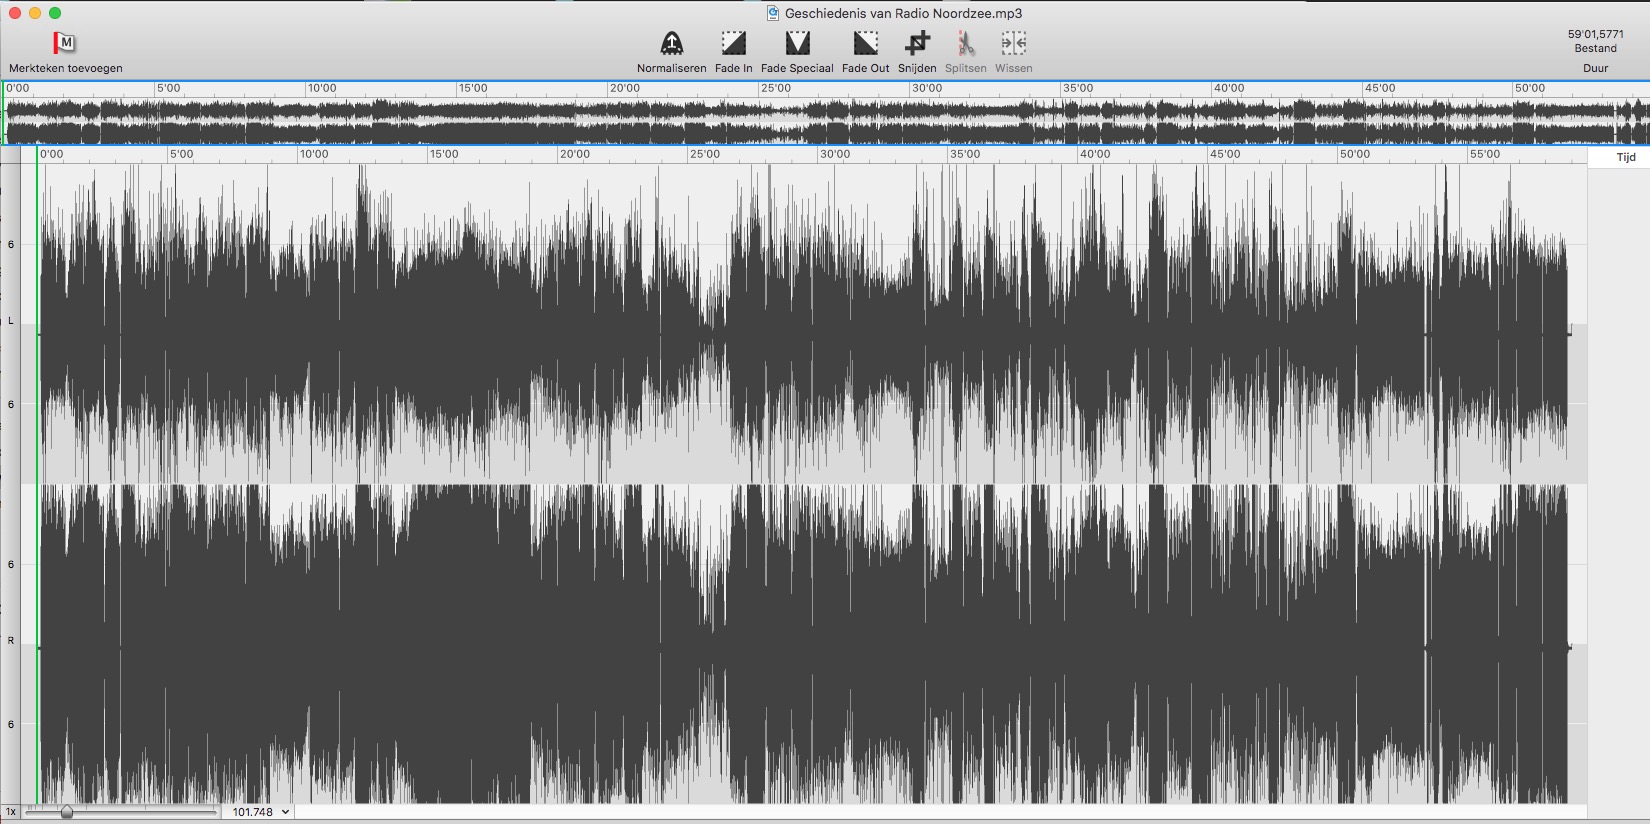Open the 101.748 zoom value dropdown
The width and height of the screenshot is (1650, 824).
click(x=261, y=812)
